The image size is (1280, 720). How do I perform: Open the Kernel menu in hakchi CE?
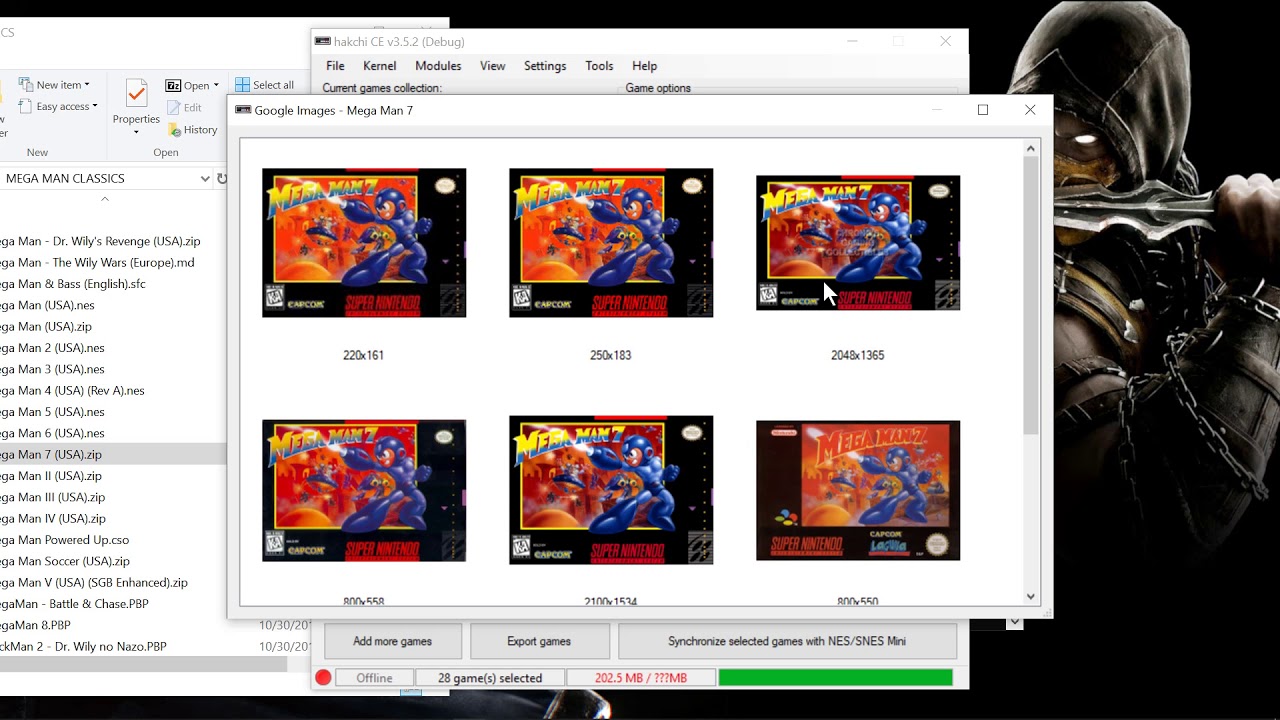[380, 66]
